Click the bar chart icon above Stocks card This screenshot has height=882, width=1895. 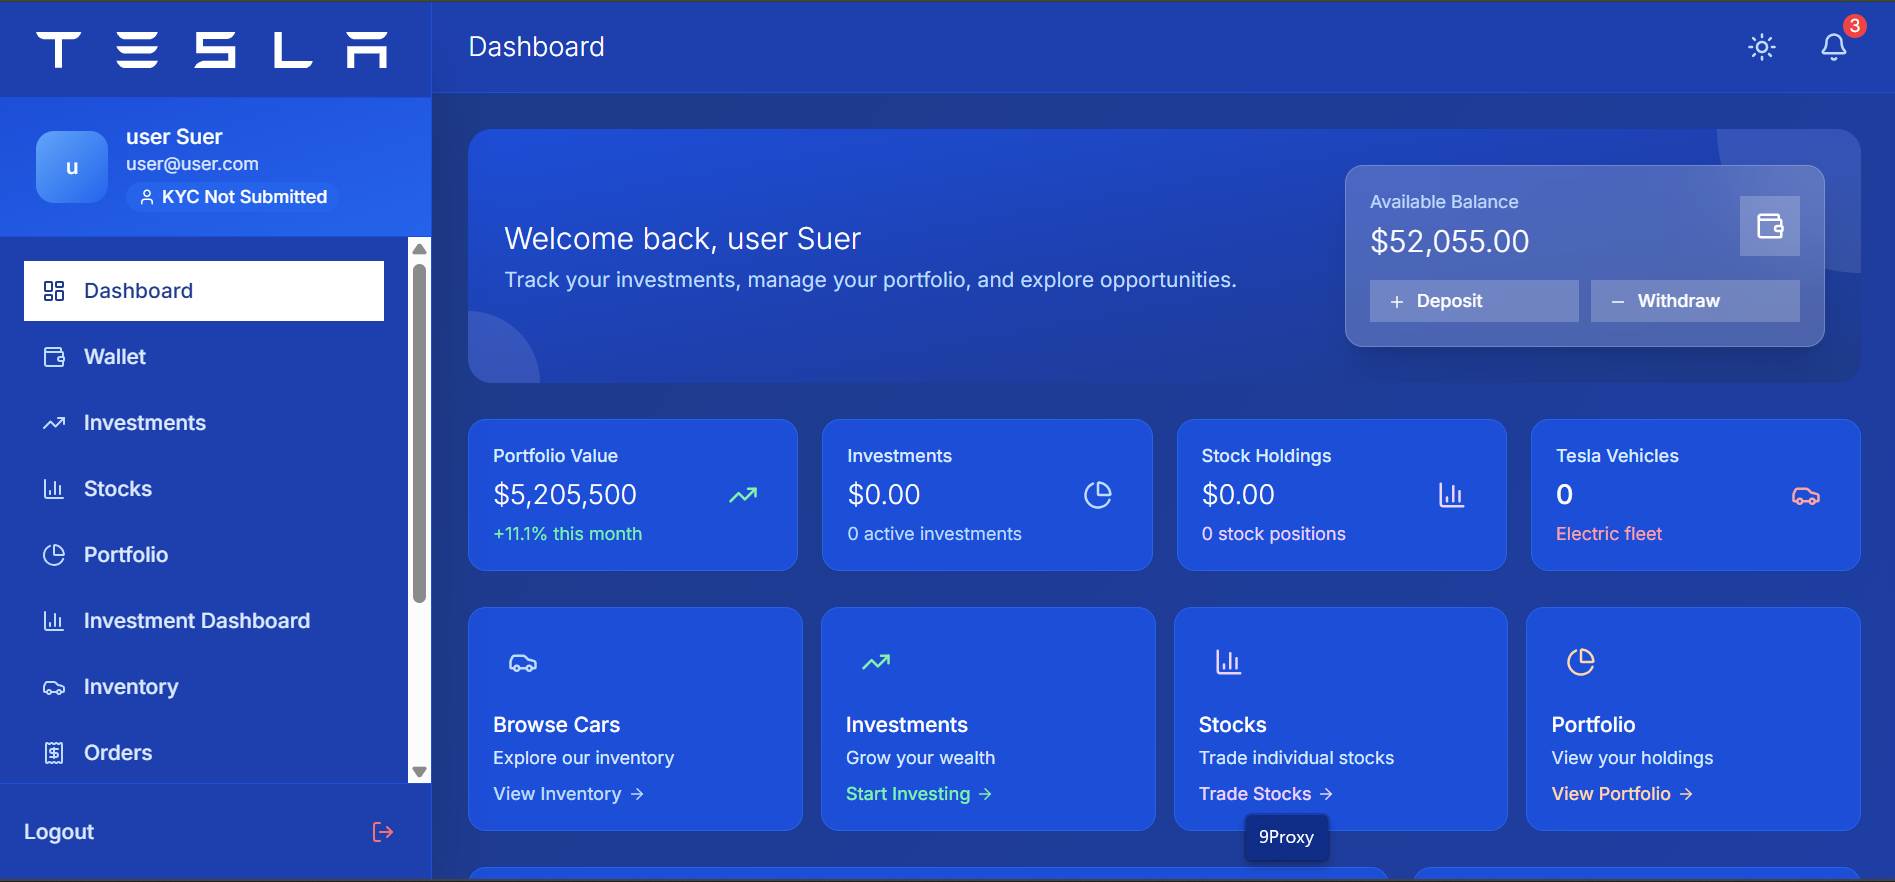point(1229,662)
